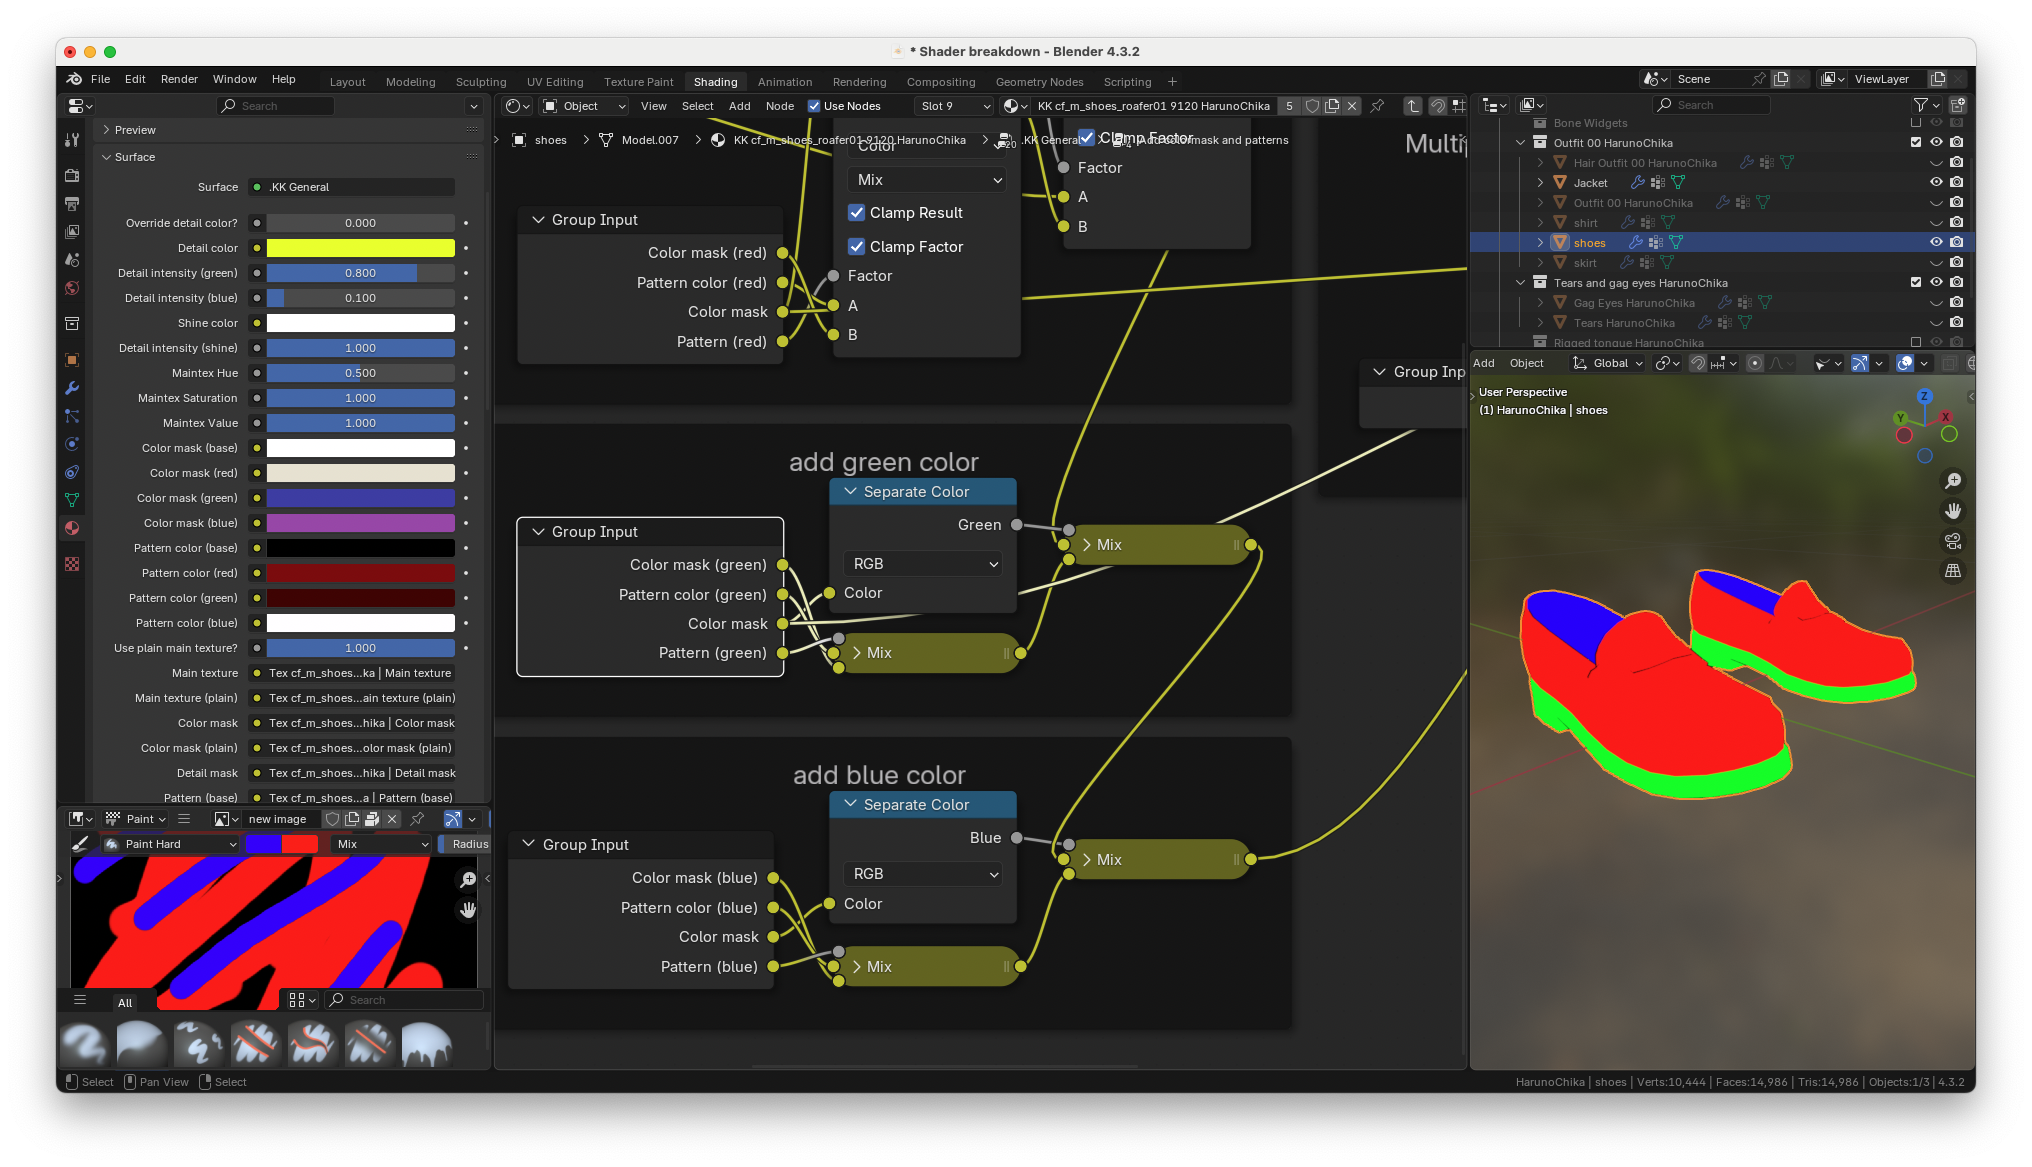
Task: Open the World properties tab
Action: [x=72, y=288]
